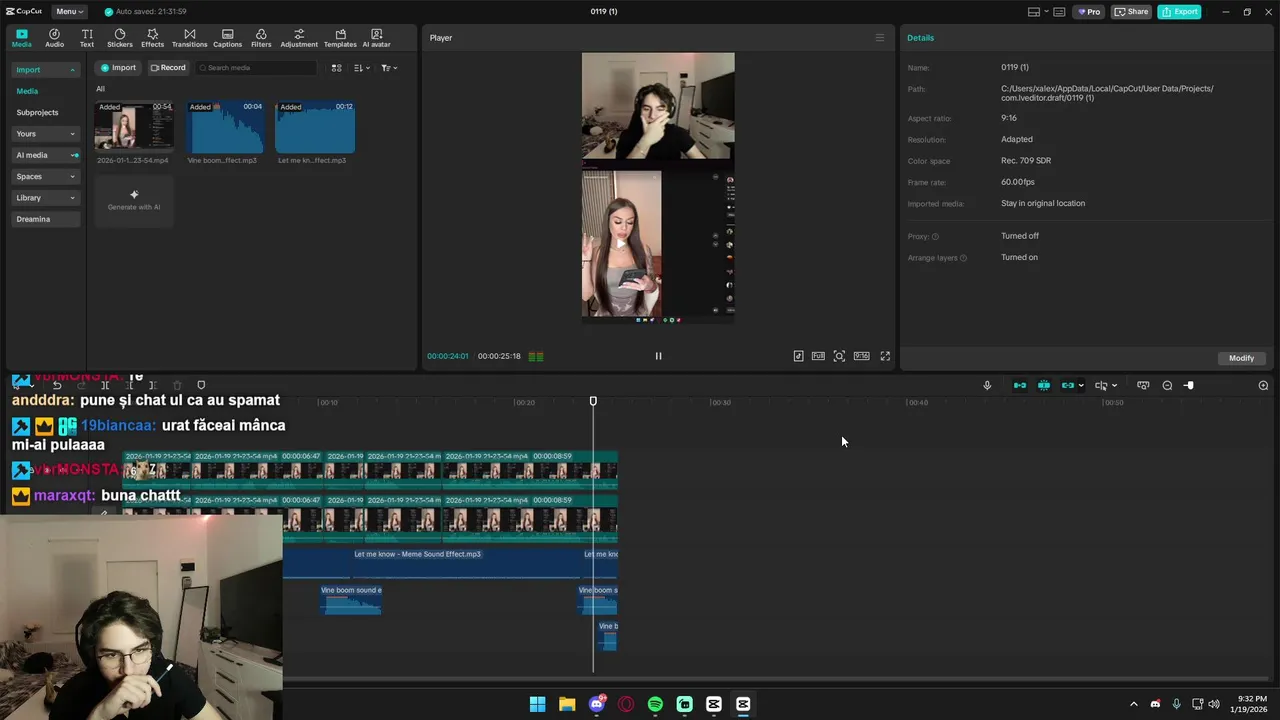This screenshot has width=1280, height=720.
Task: Toggle Full quality preview in player
Action: point(818,356)
